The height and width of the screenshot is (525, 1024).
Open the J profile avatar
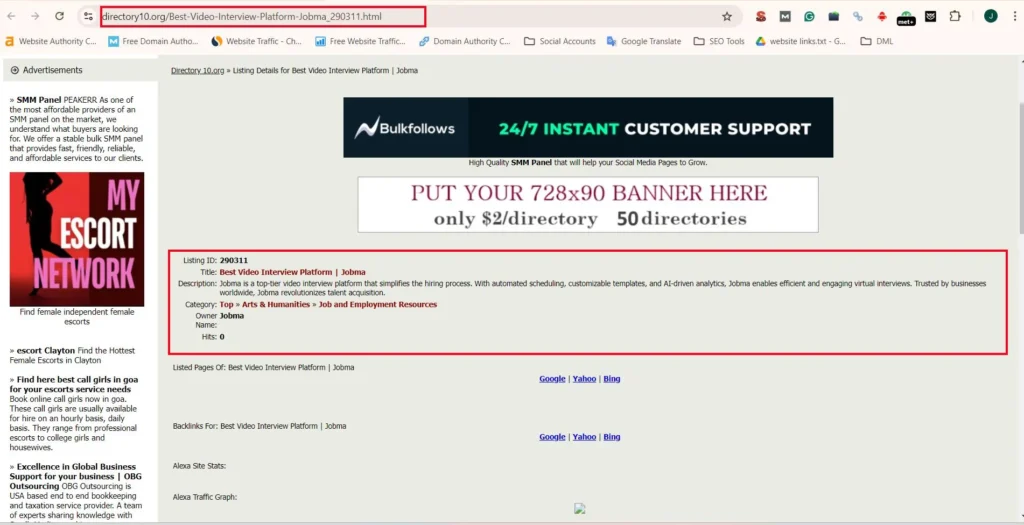click(991, 16)
